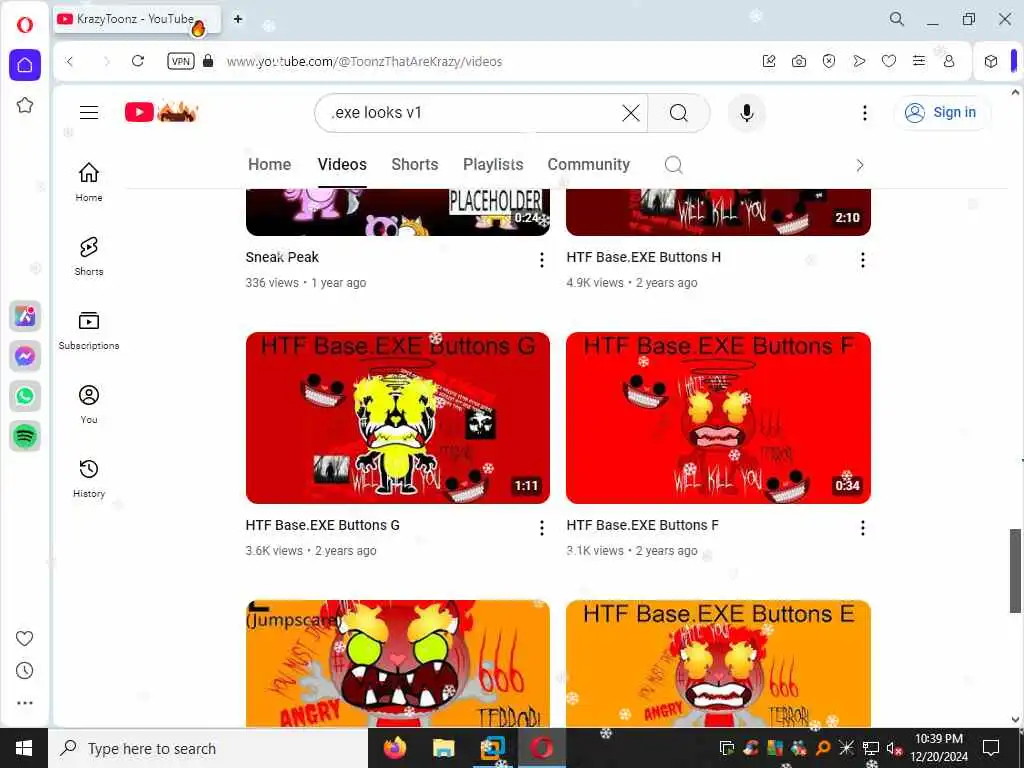Open HTF Base.EXE Buttons G title
The width and height of the screenshot is (1024, 768).
click(323, 525)
